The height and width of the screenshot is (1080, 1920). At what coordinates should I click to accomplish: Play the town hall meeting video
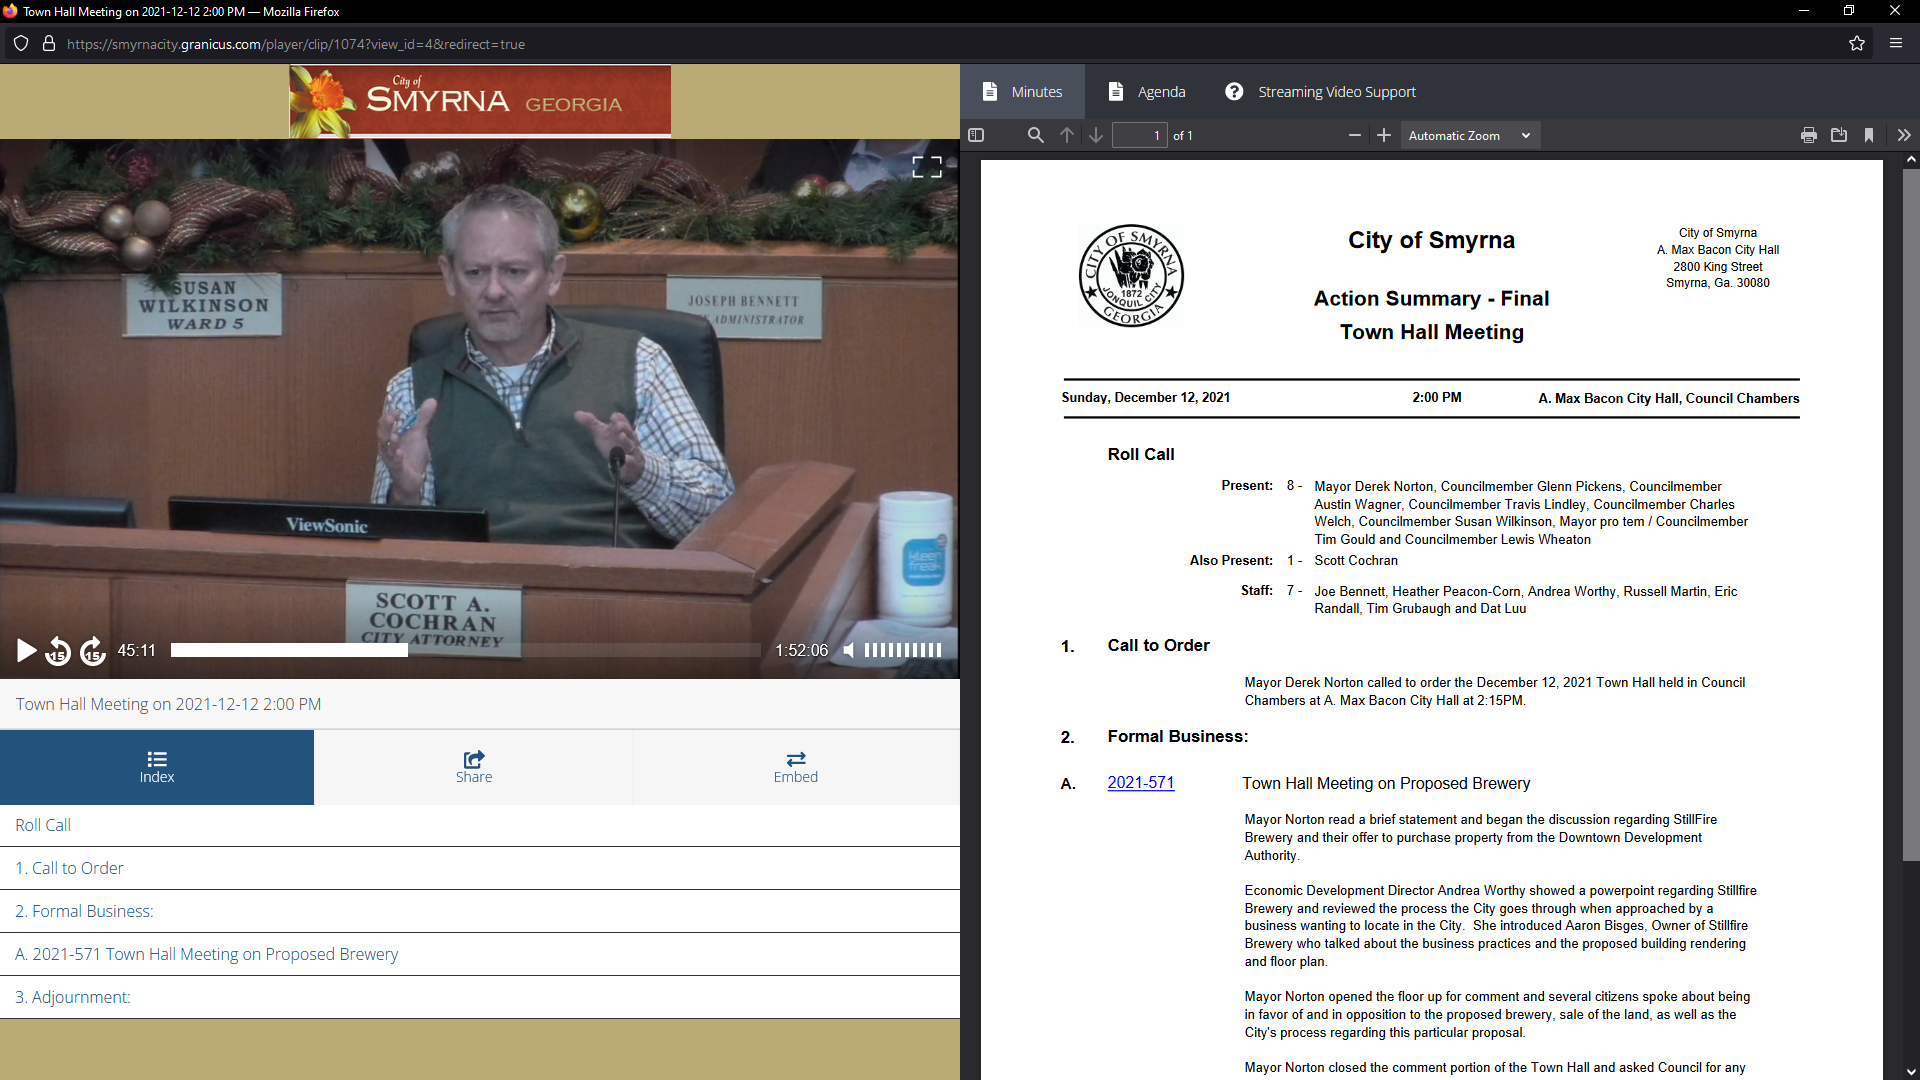26,651
